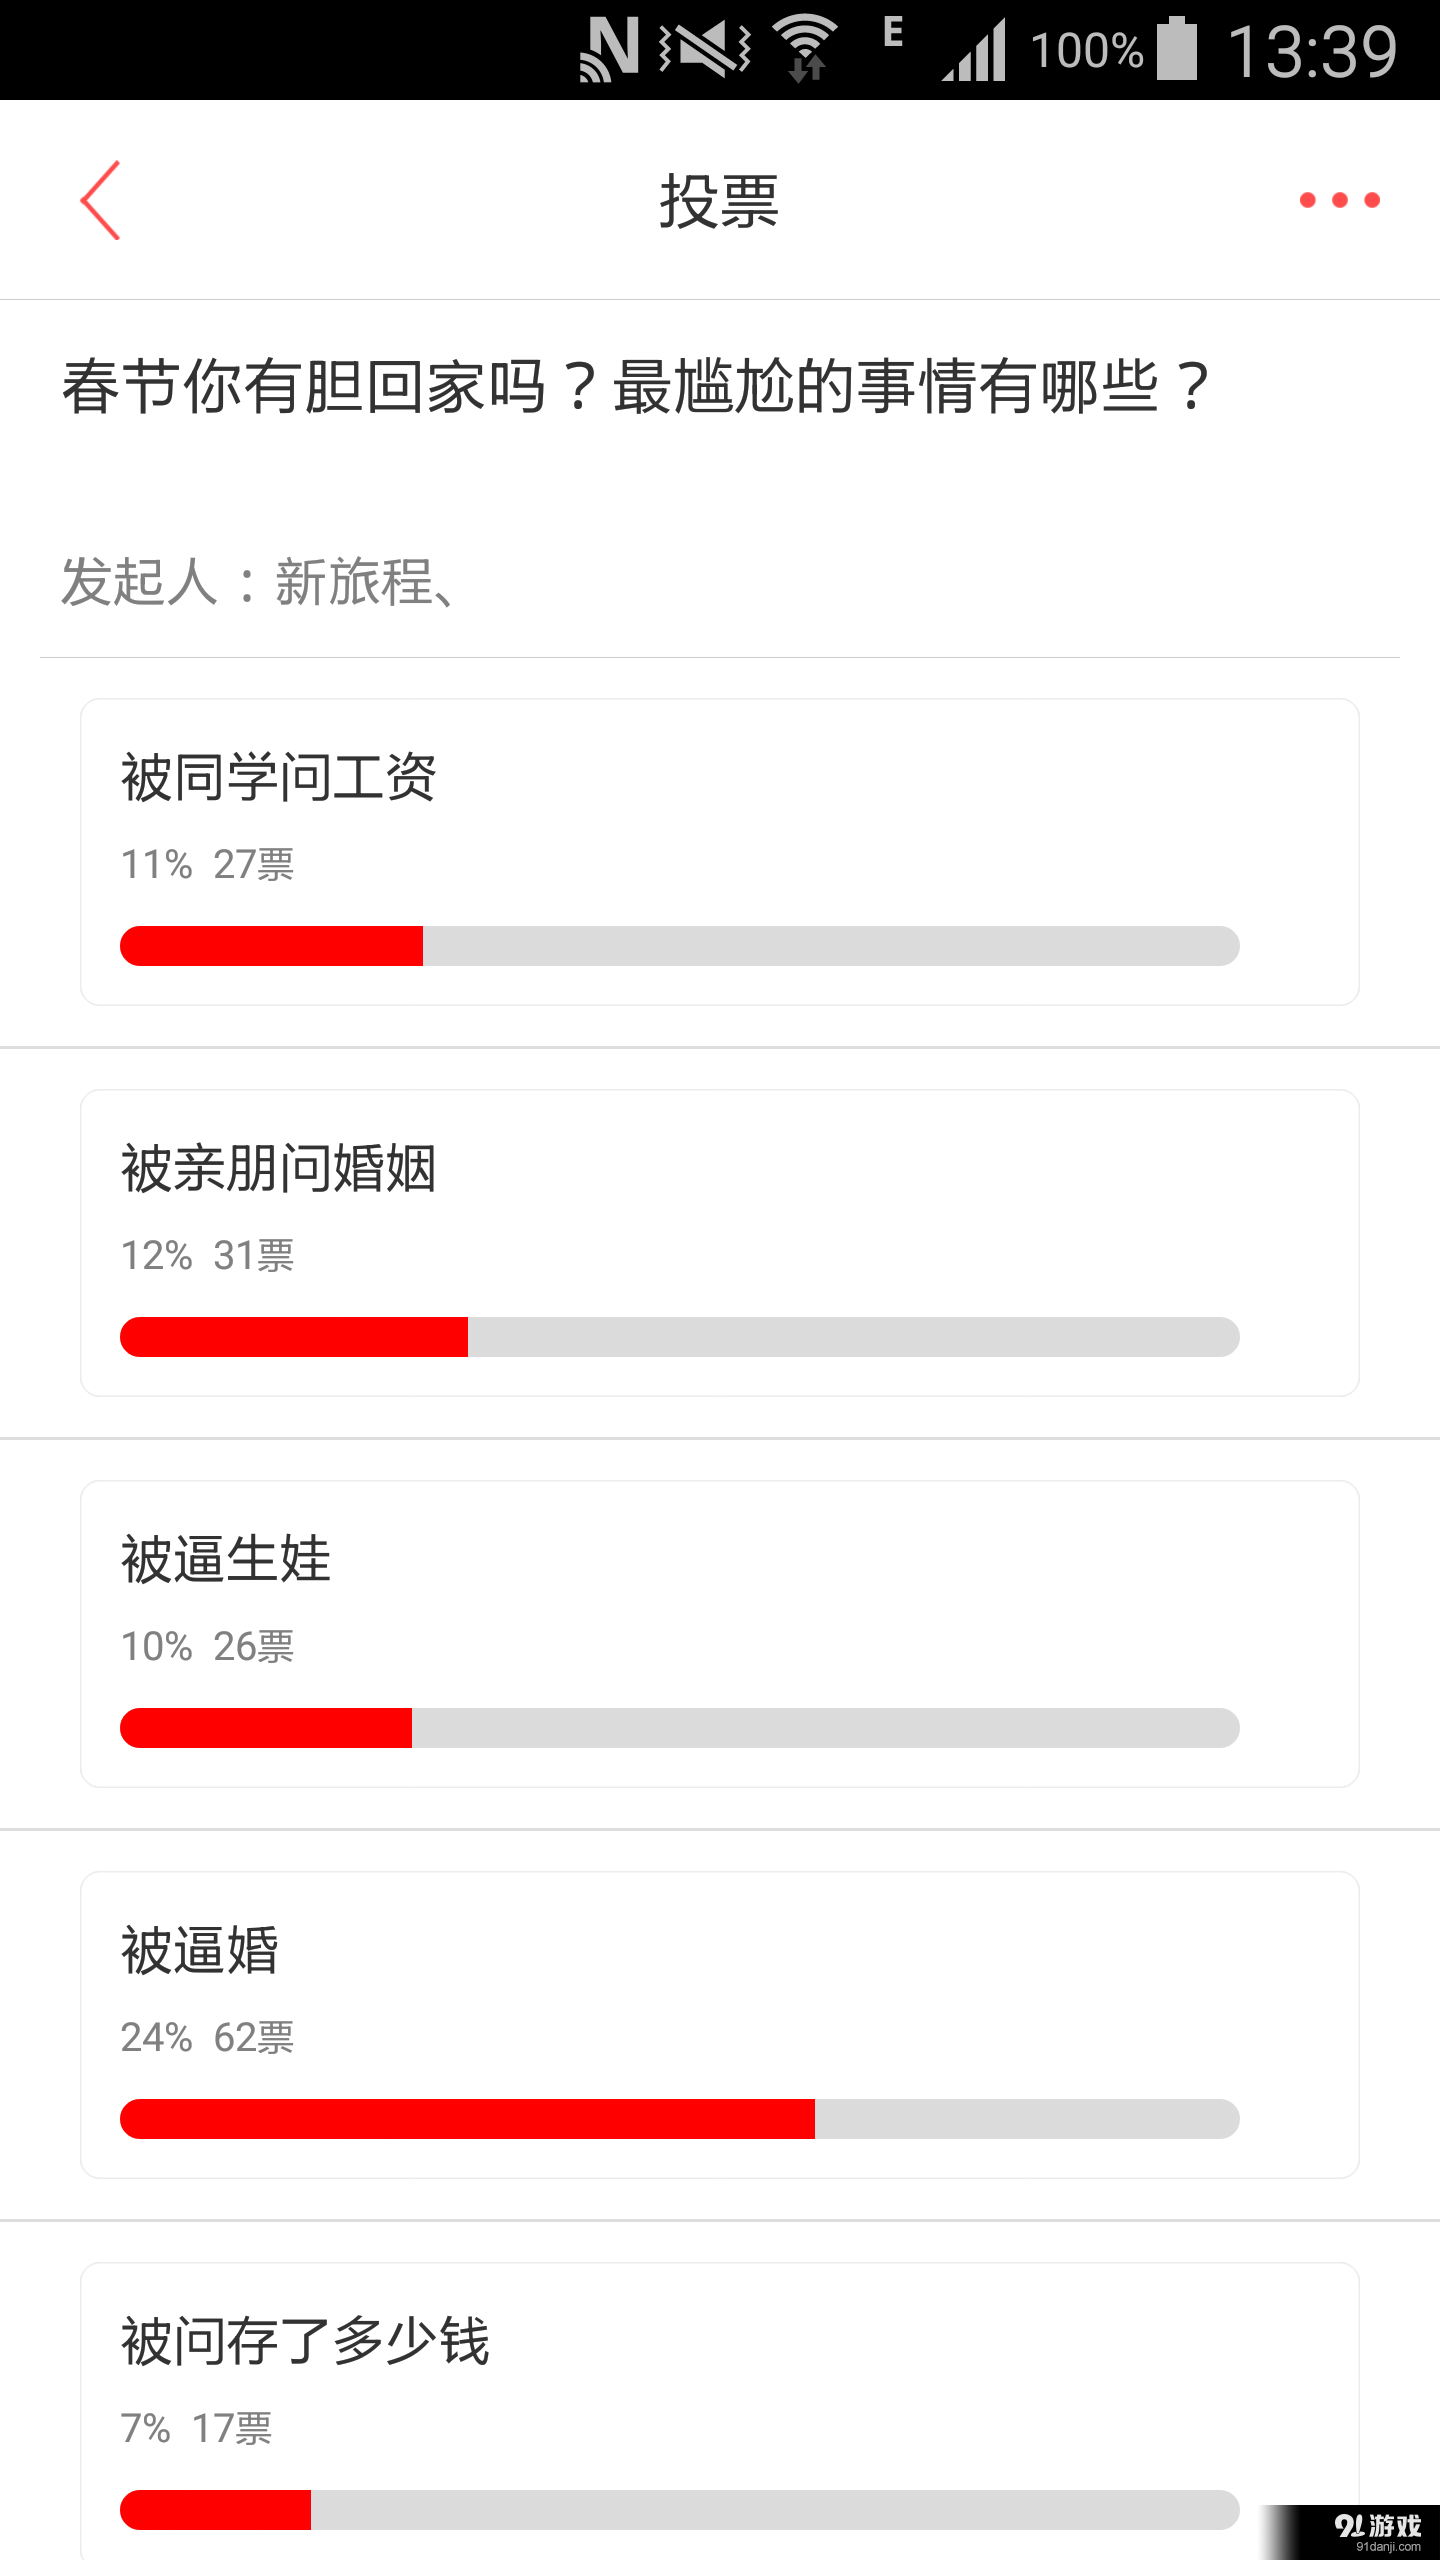
Task: Select the 被同学问工资 poll option
Action: [x=720, y=852]
